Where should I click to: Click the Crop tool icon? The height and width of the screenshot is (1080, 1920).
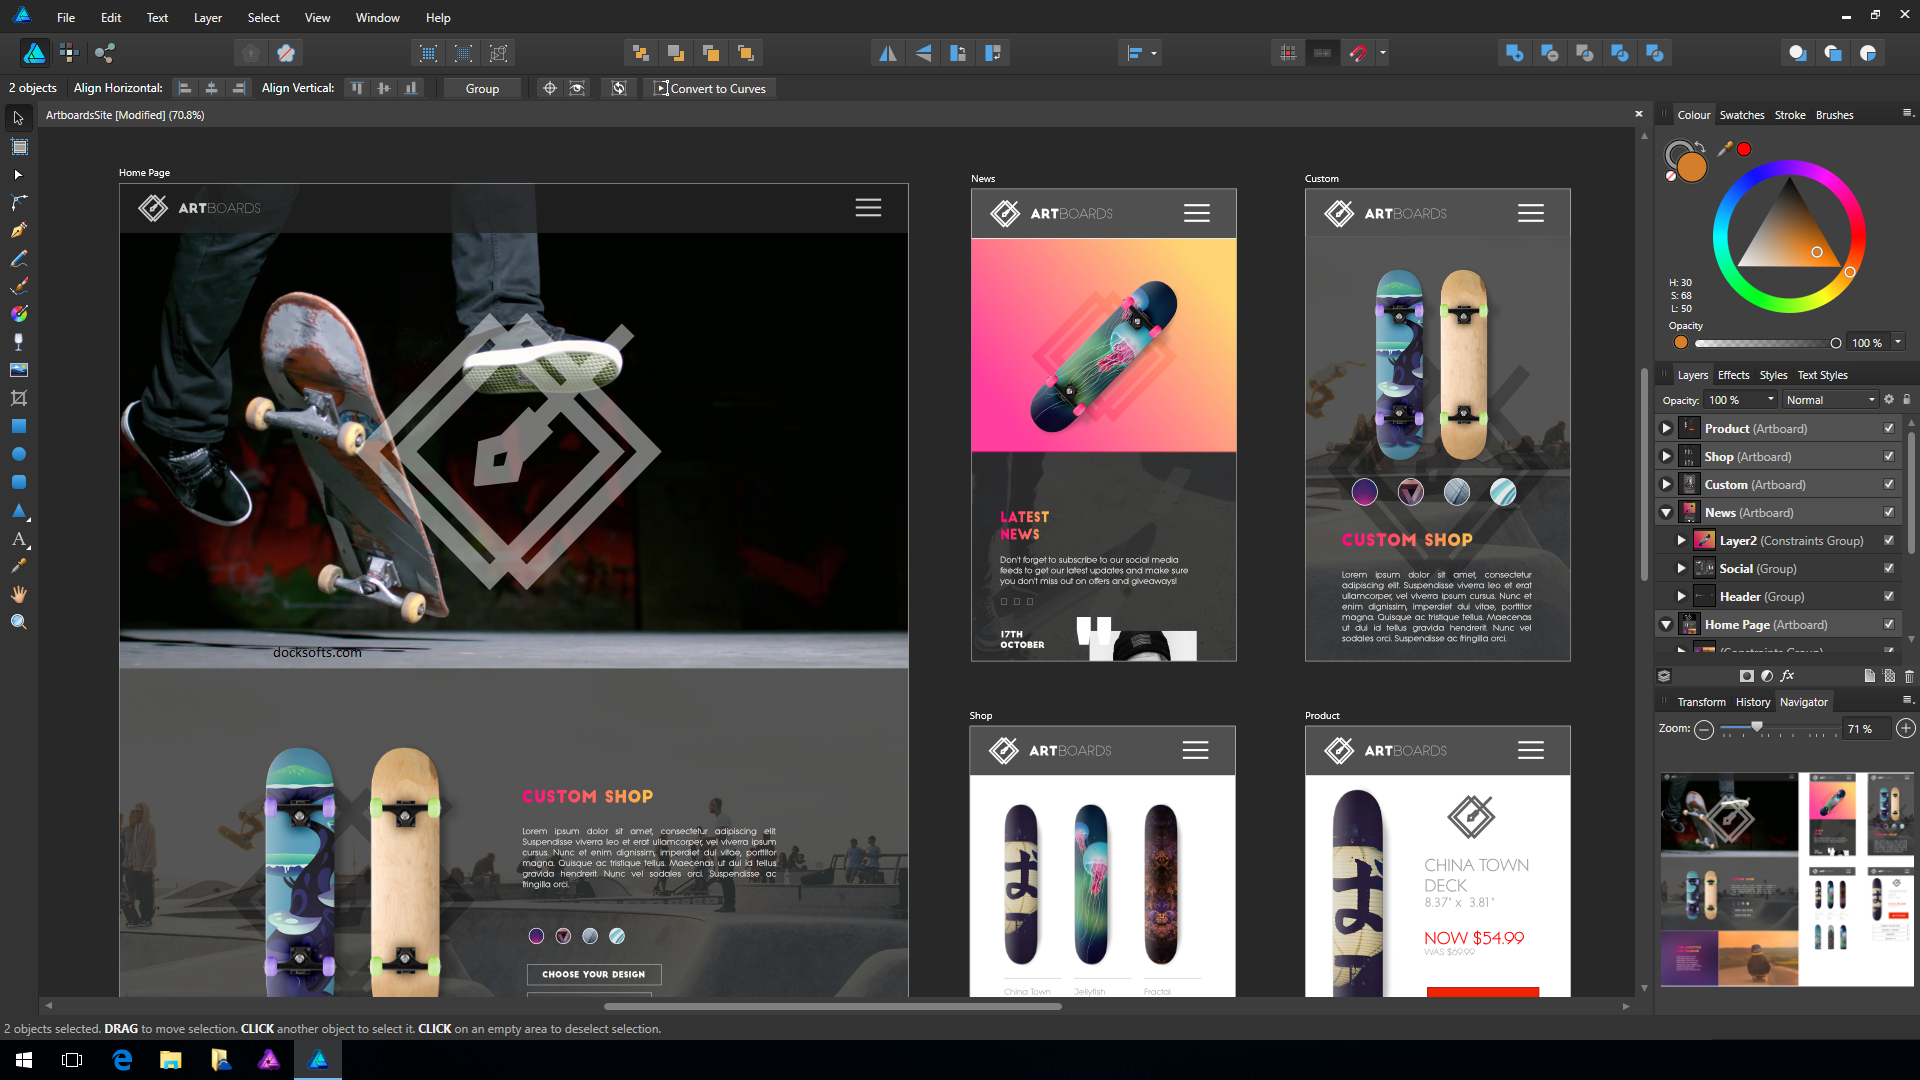tap(18, 397)
